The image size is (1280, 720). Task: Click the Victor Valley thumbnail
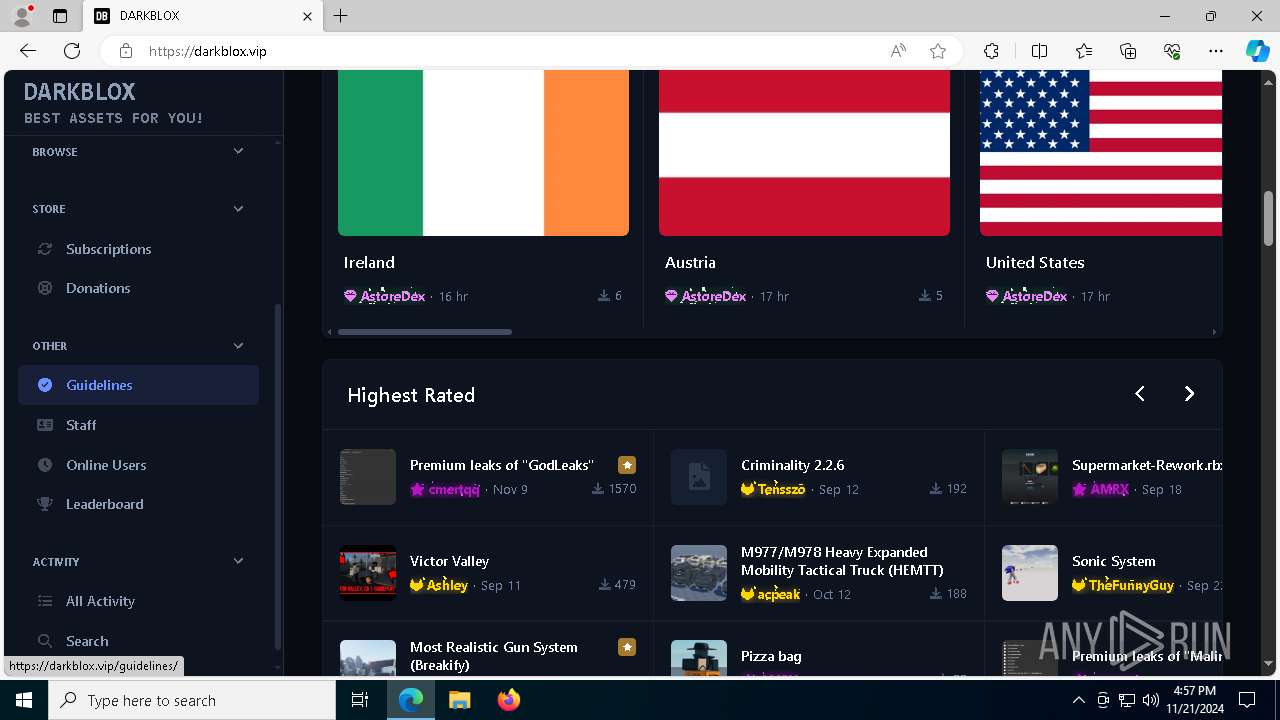coord(368,573)
